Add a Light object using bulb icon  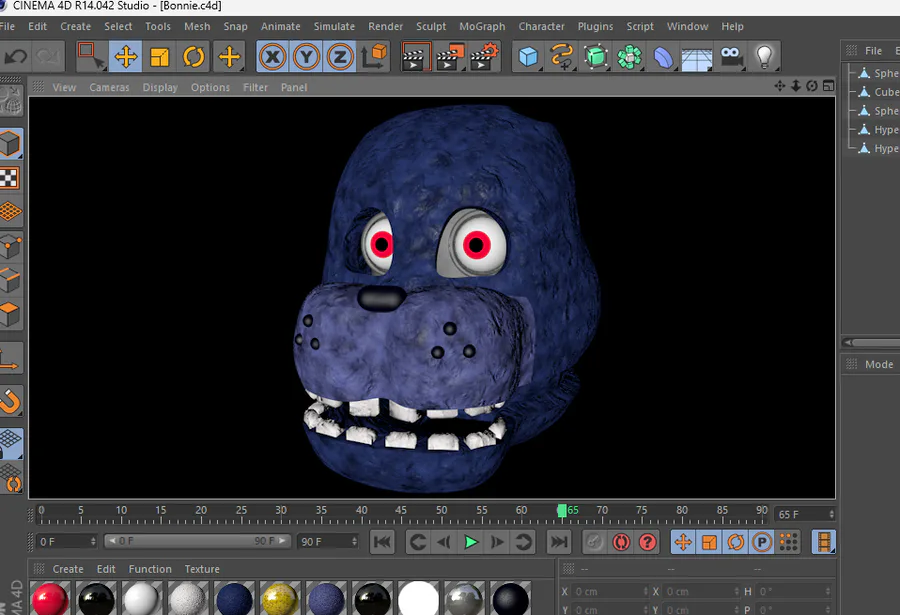click(765, 57)
